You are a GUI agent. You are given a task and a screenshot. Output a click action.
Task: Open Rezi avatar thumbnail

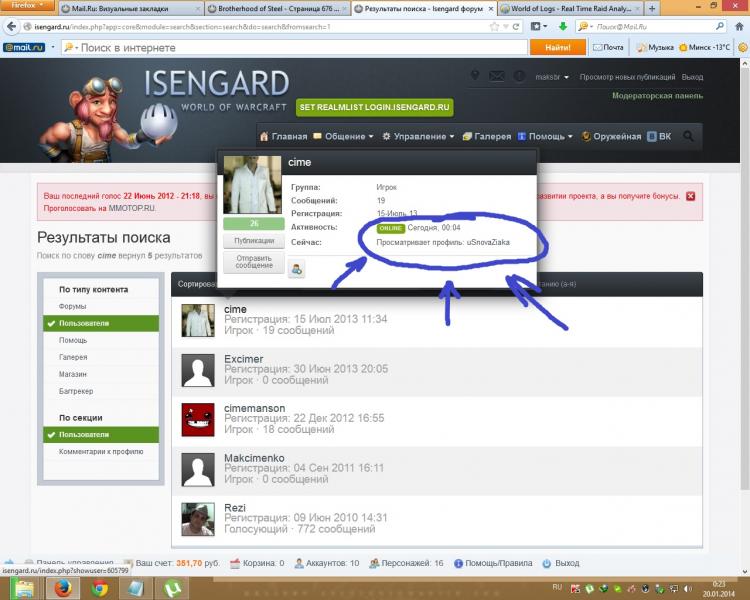point(198,519)
